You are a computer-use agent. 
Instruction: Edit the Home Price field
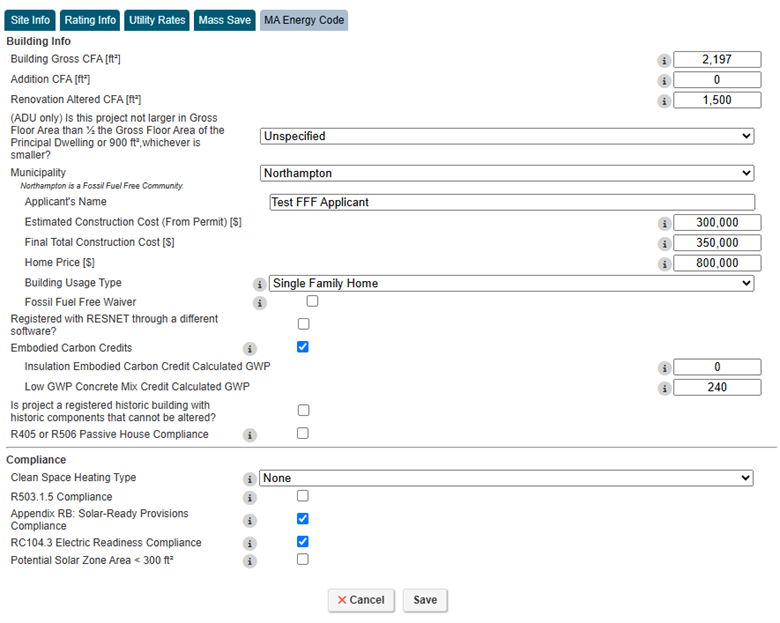(x=717, y=263)
